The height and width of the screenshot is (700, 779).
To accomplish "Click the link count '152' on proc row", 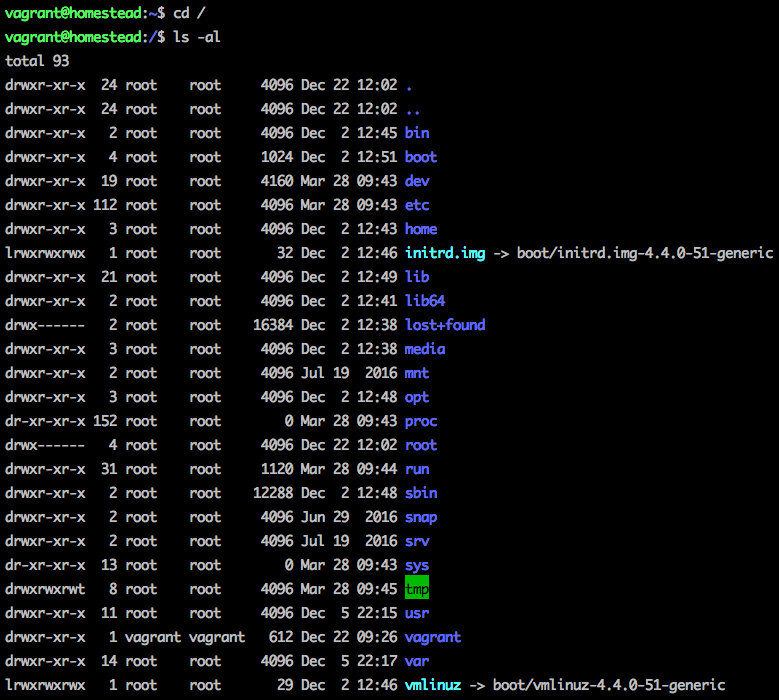I will (105, 421).
